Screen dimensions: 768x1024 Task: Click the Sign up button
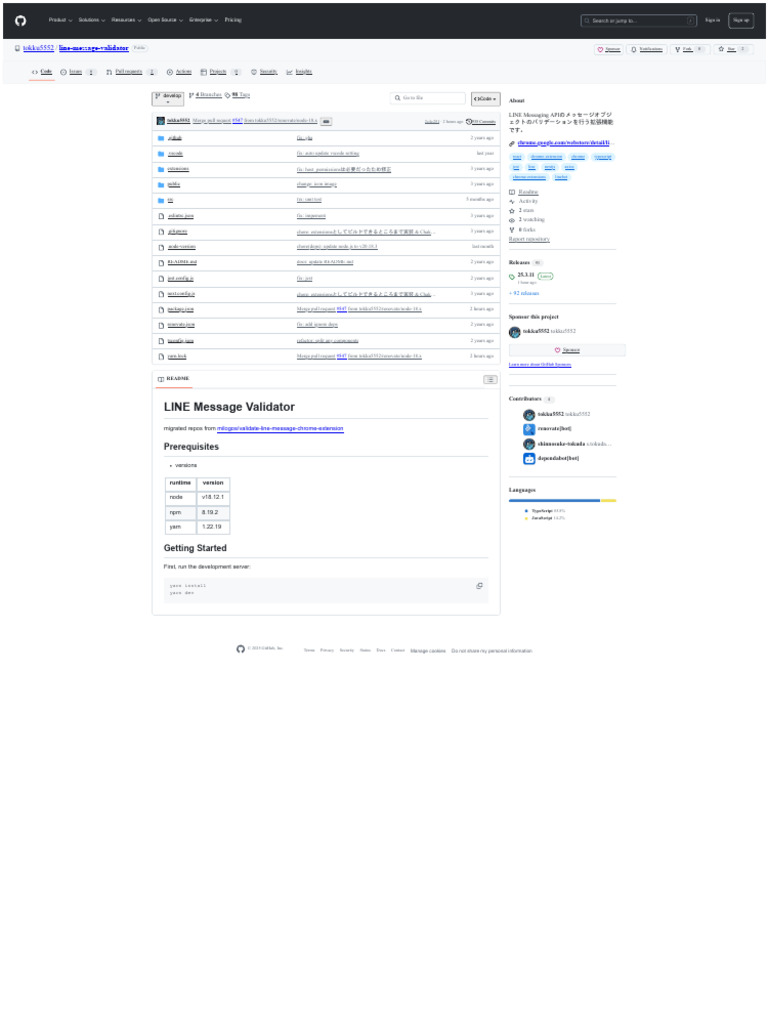click(741, 20)
